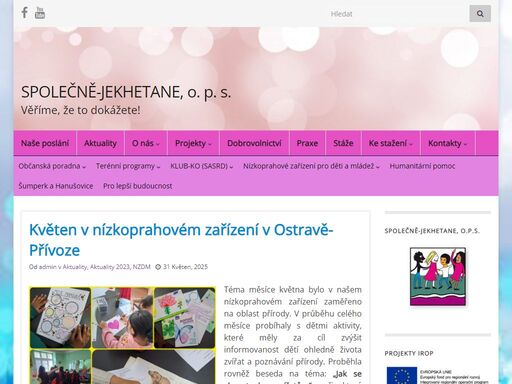Screen dimensions: 512x384
Task: Open the YouTube channel icon
Action: point(40,13)
